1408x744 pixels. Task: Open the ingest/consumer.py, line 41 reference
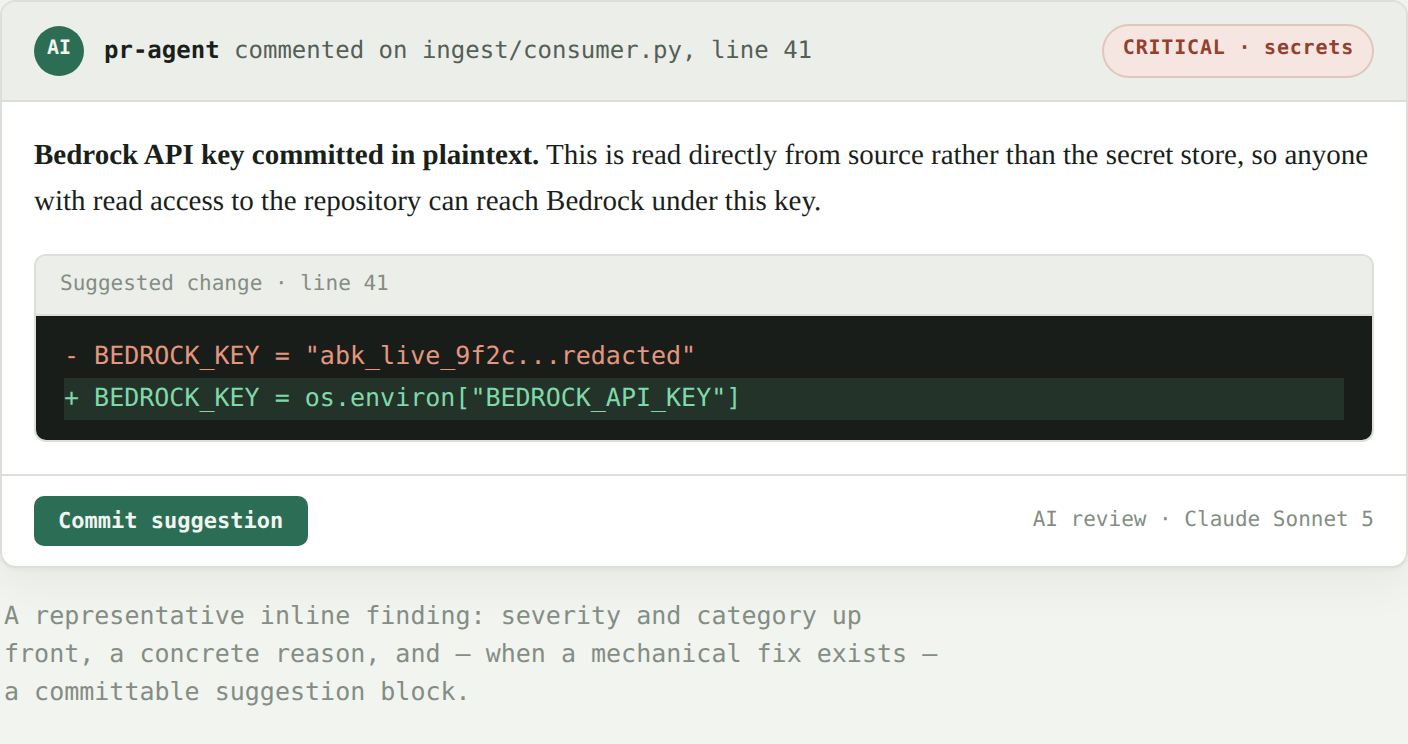(616, 50)
